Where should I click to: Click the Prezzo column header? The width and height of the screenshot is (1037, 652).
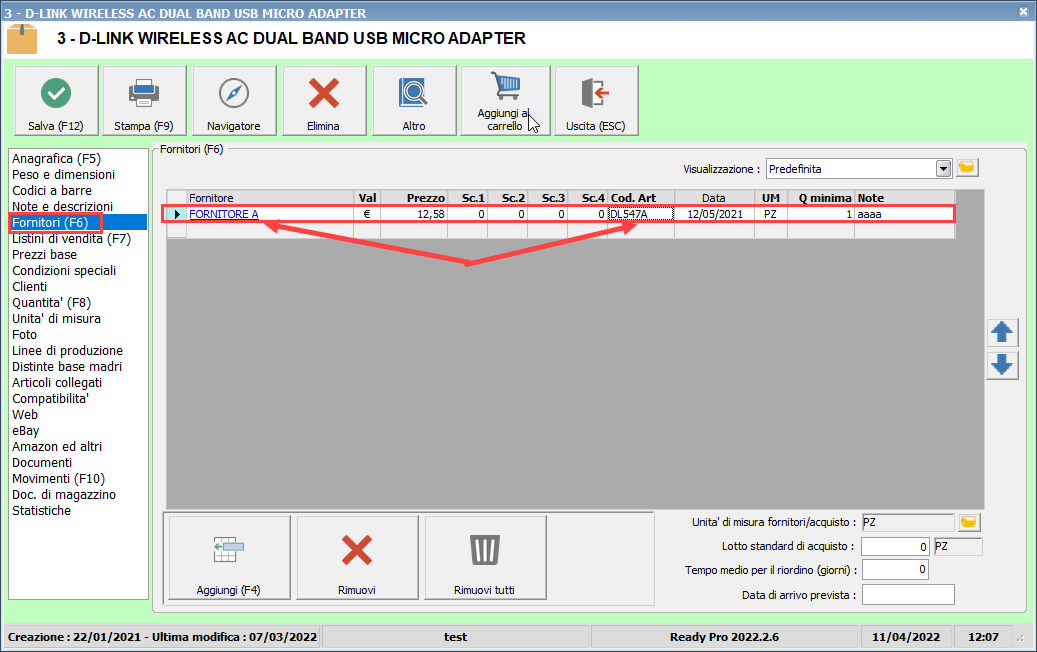pos(413,198)
